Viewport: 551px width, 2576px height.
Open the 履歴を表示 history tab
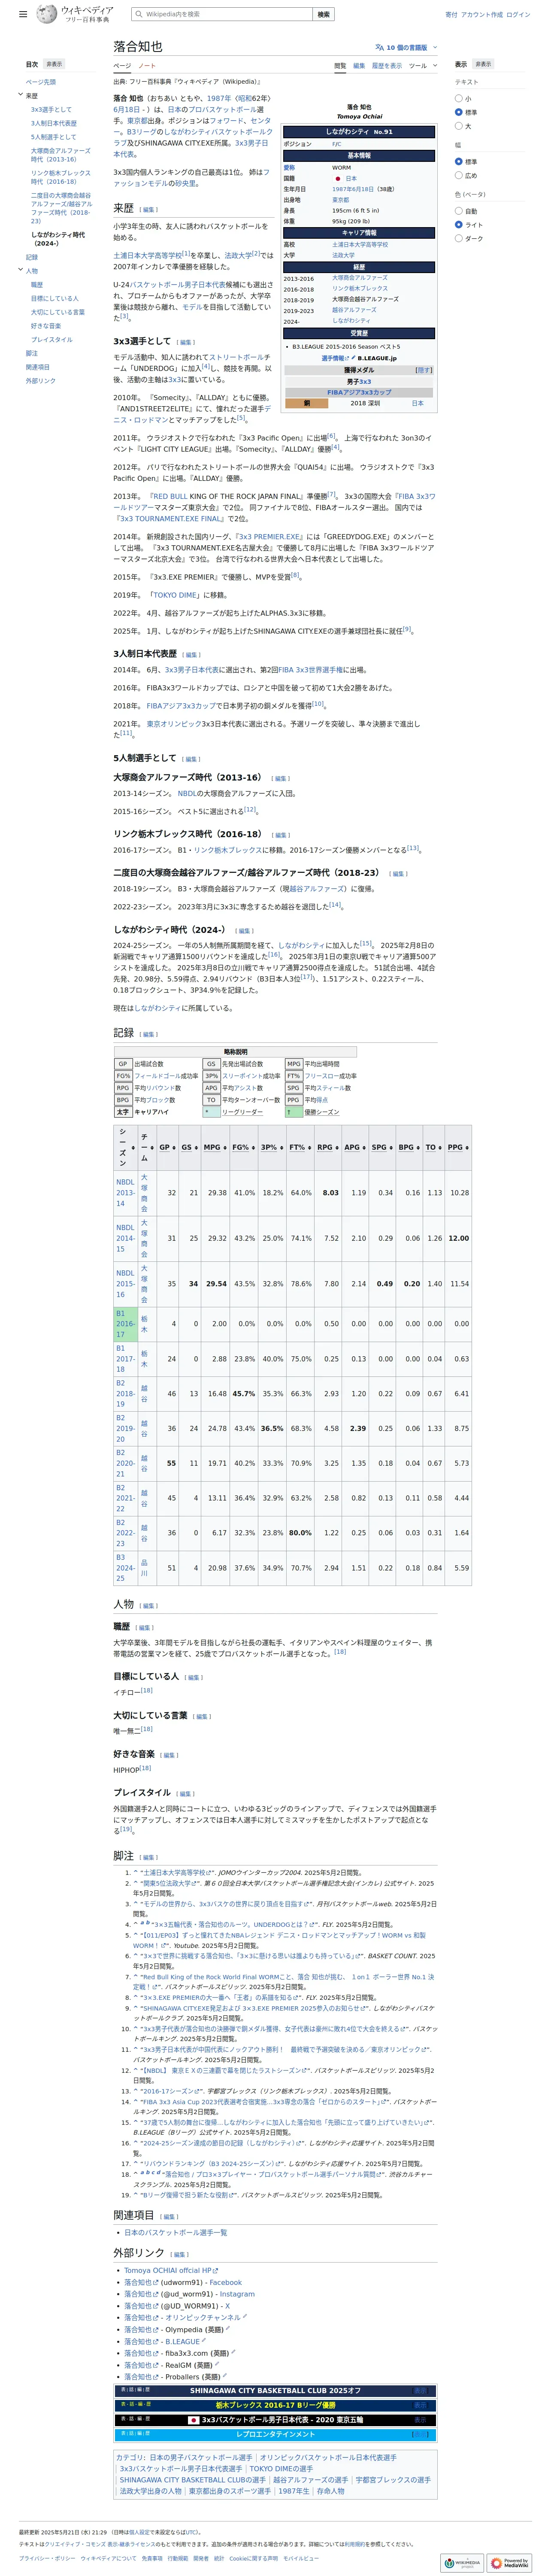pyautogui.click(x=387, y=66)
